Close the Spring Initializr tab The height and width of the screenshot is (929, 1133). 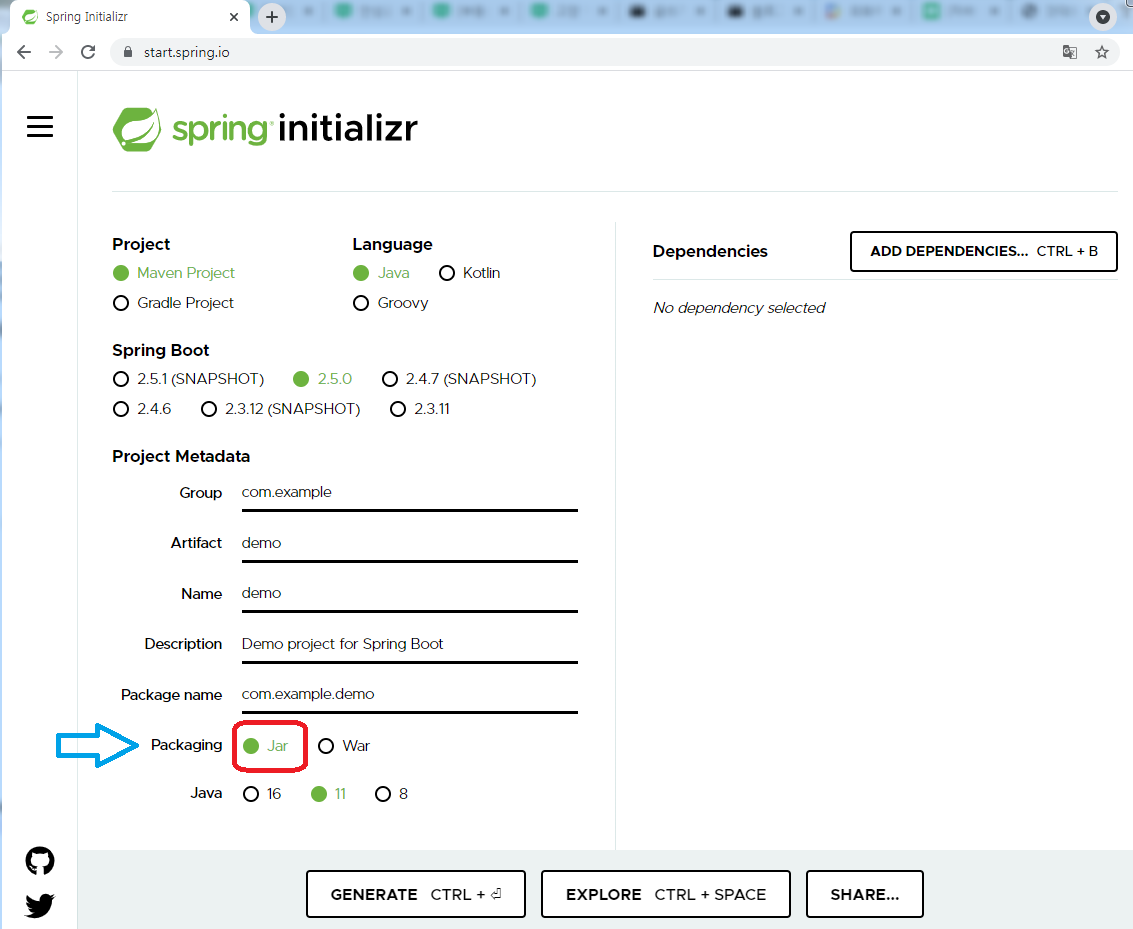[x=234, y=17]
